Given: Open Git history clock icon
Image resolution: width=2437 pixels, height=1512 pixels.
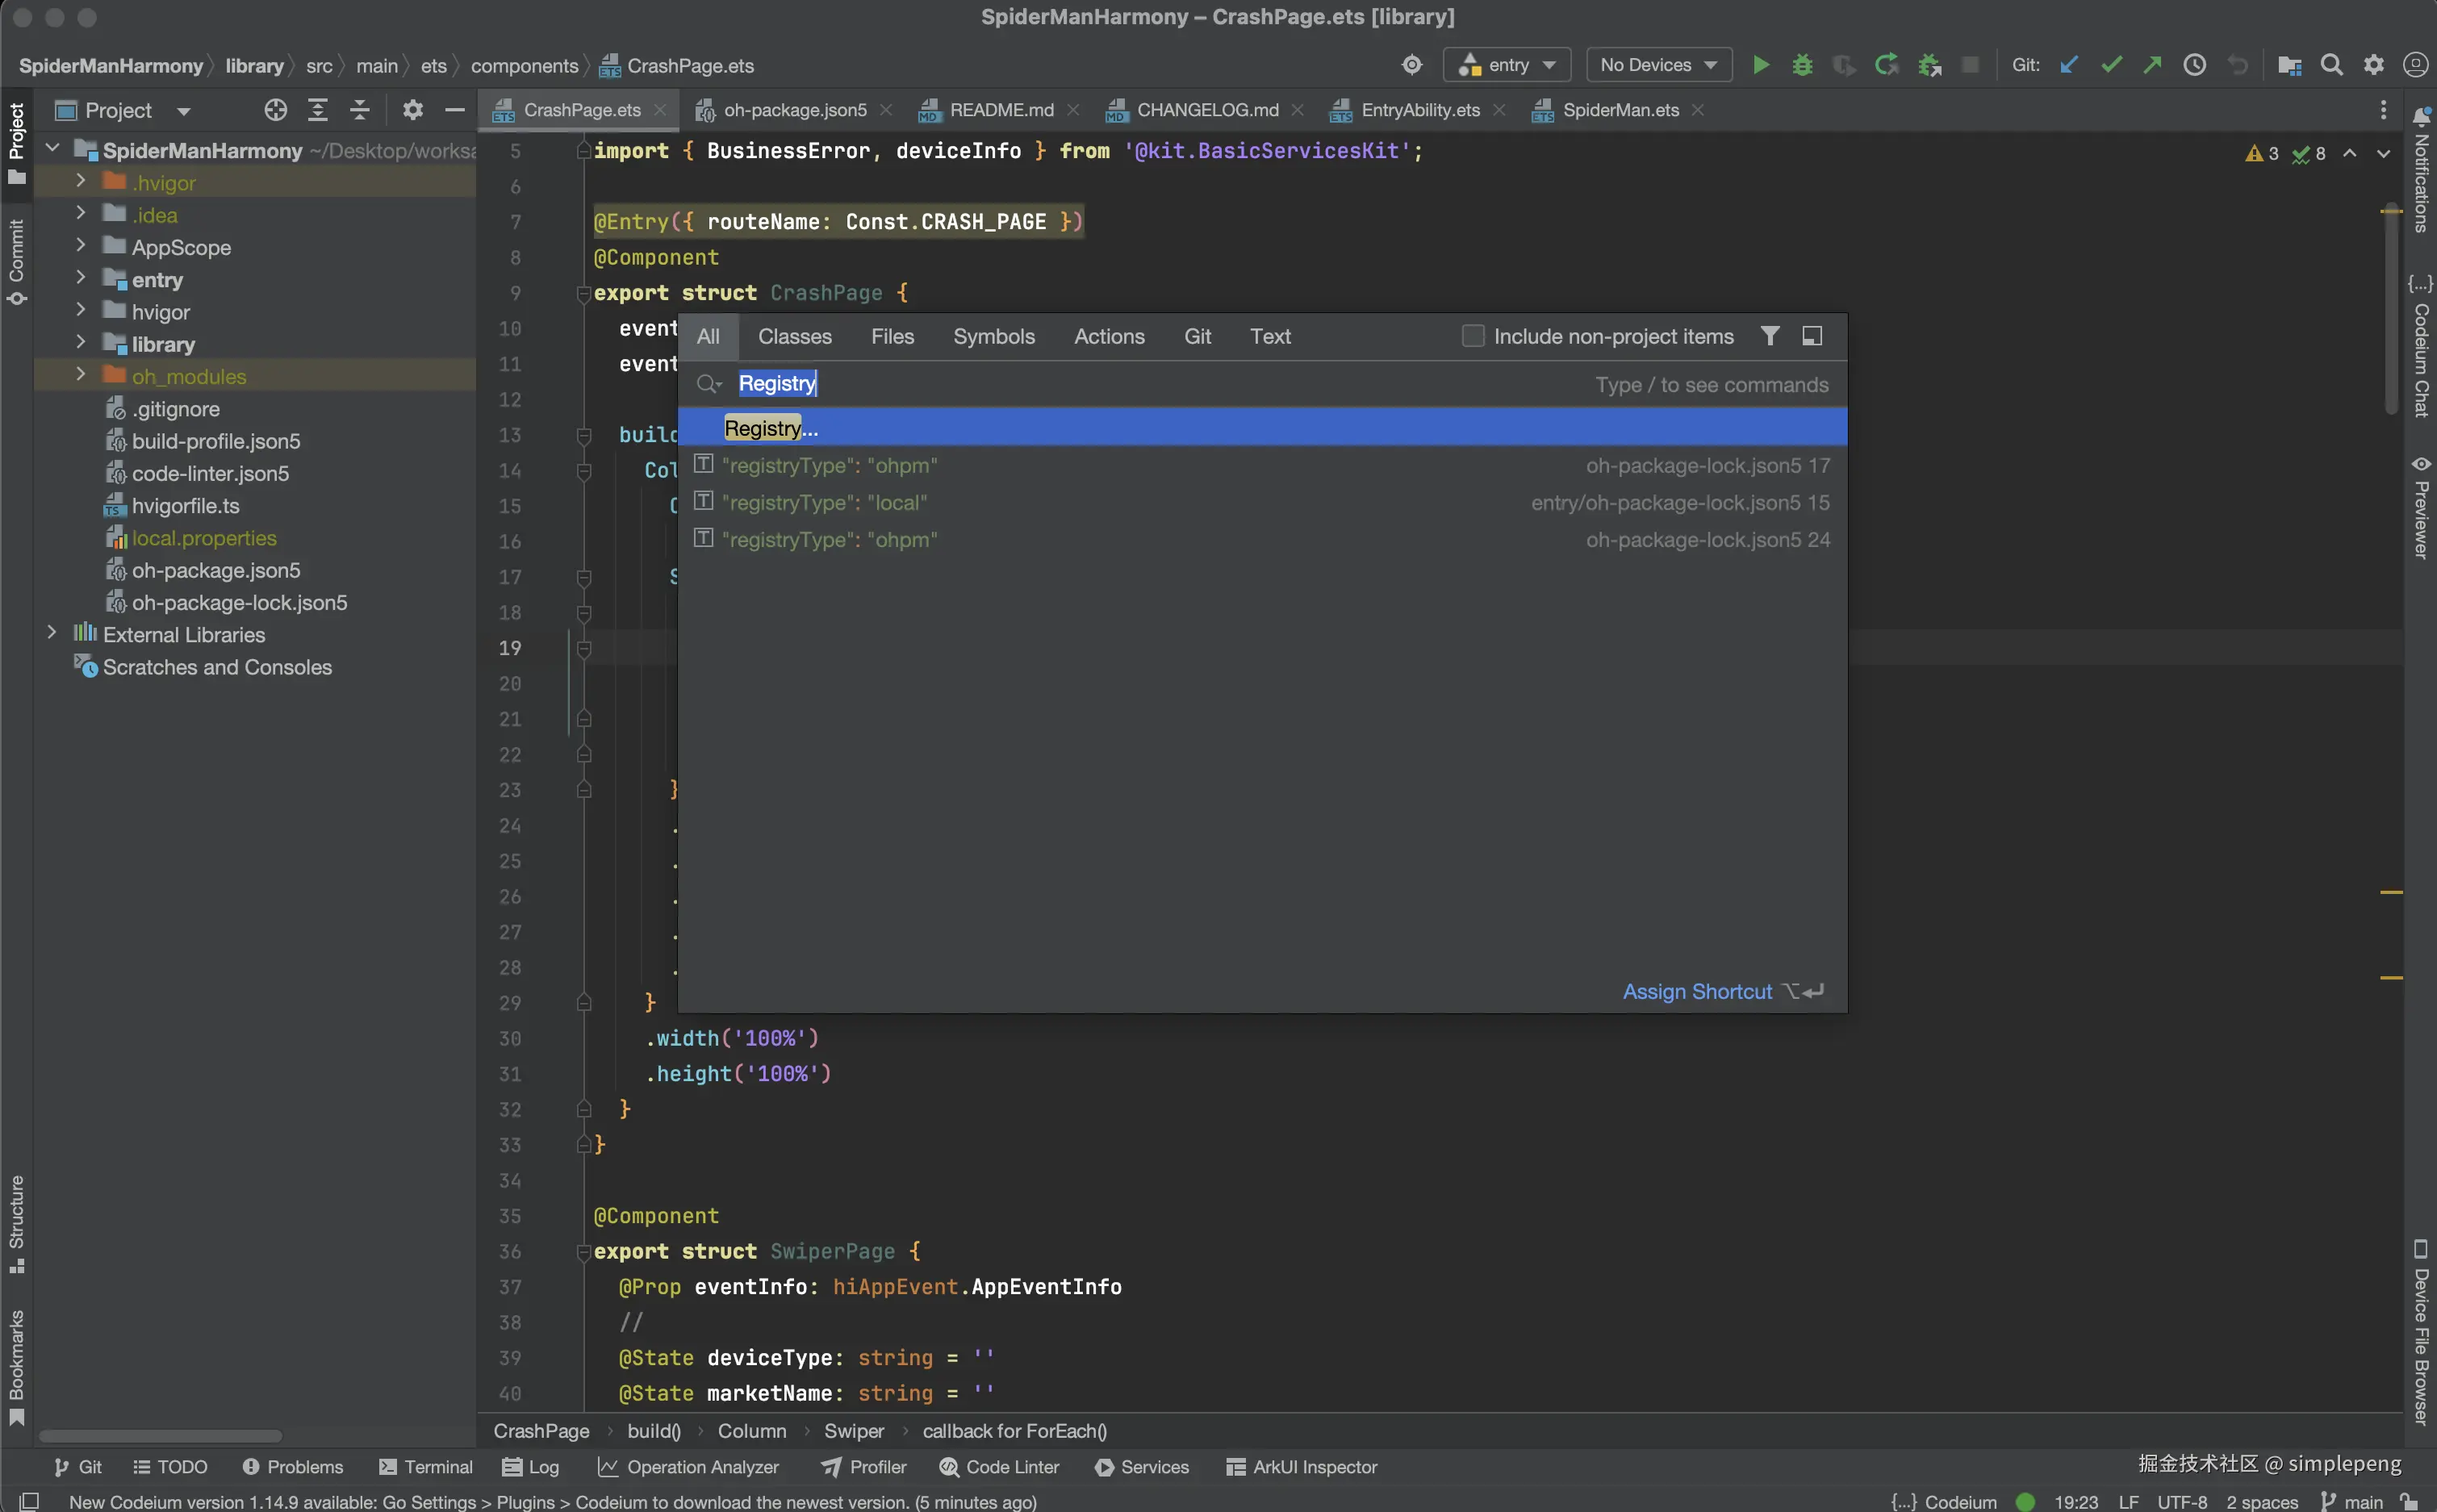Looking at the screenshot, I should coord(2194,65).
